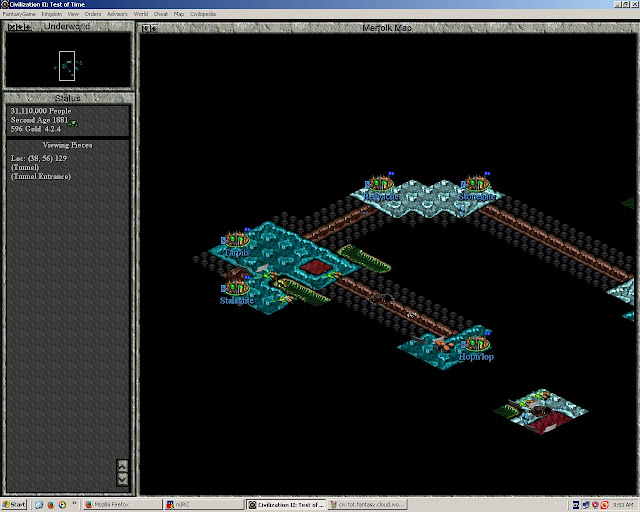The height and width of the screenshot is (512, 640).
Task: Open the Kingdom menu
Action: coord(52,14)
